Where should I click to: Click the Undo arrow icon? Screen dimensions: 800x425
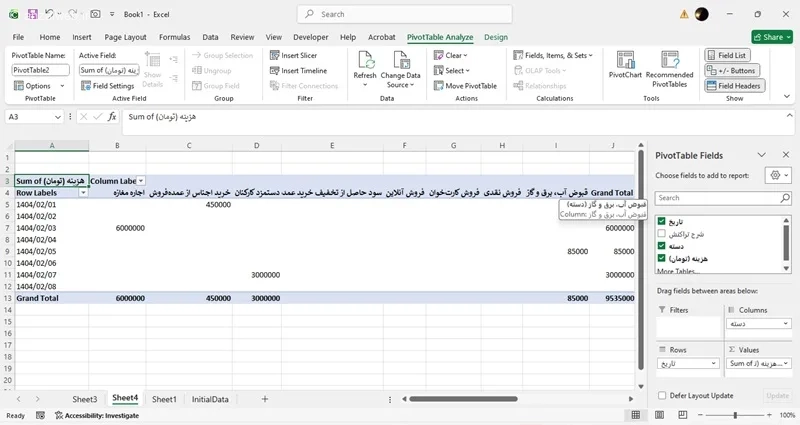tap(49, 14)
